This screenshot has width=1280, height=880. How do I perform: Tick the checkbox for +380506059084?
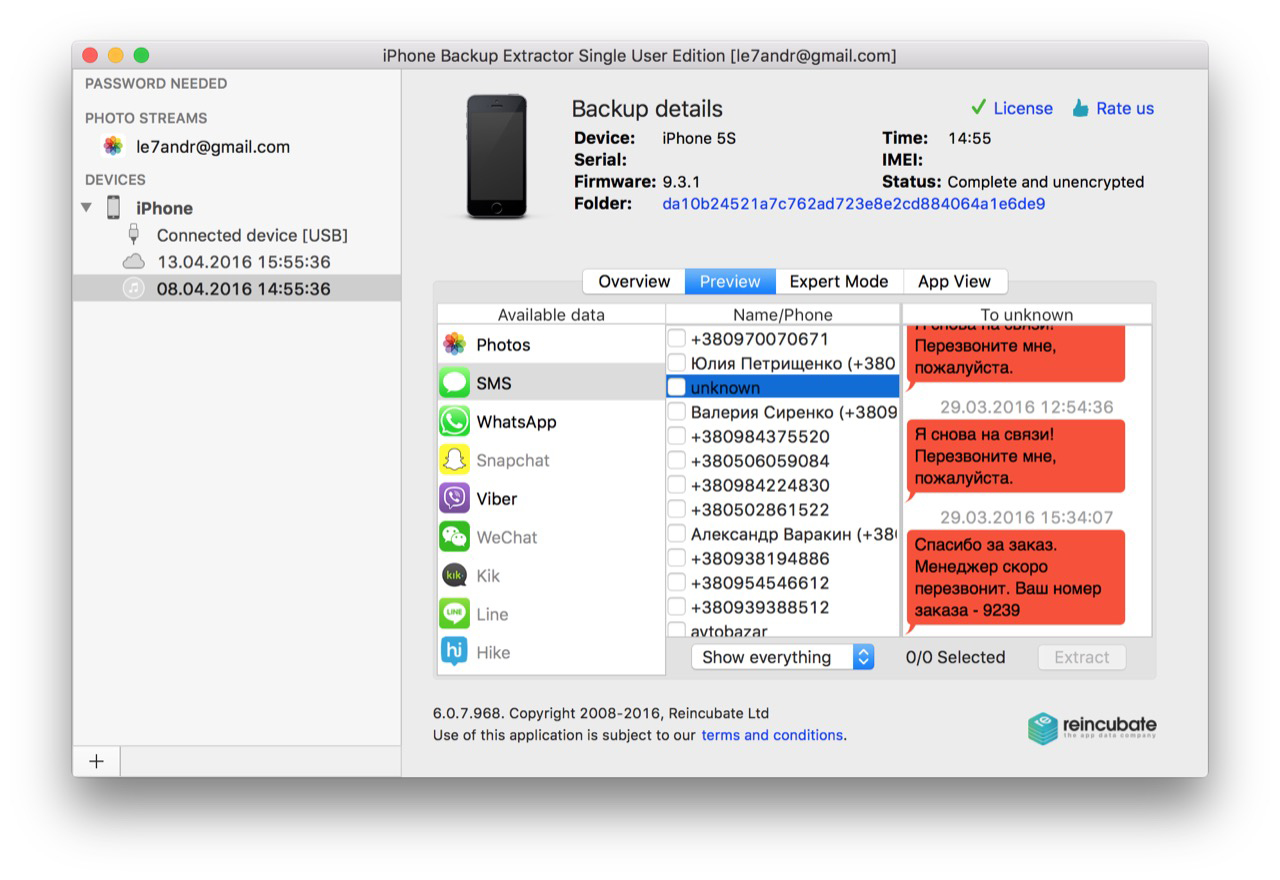[677, 461]
